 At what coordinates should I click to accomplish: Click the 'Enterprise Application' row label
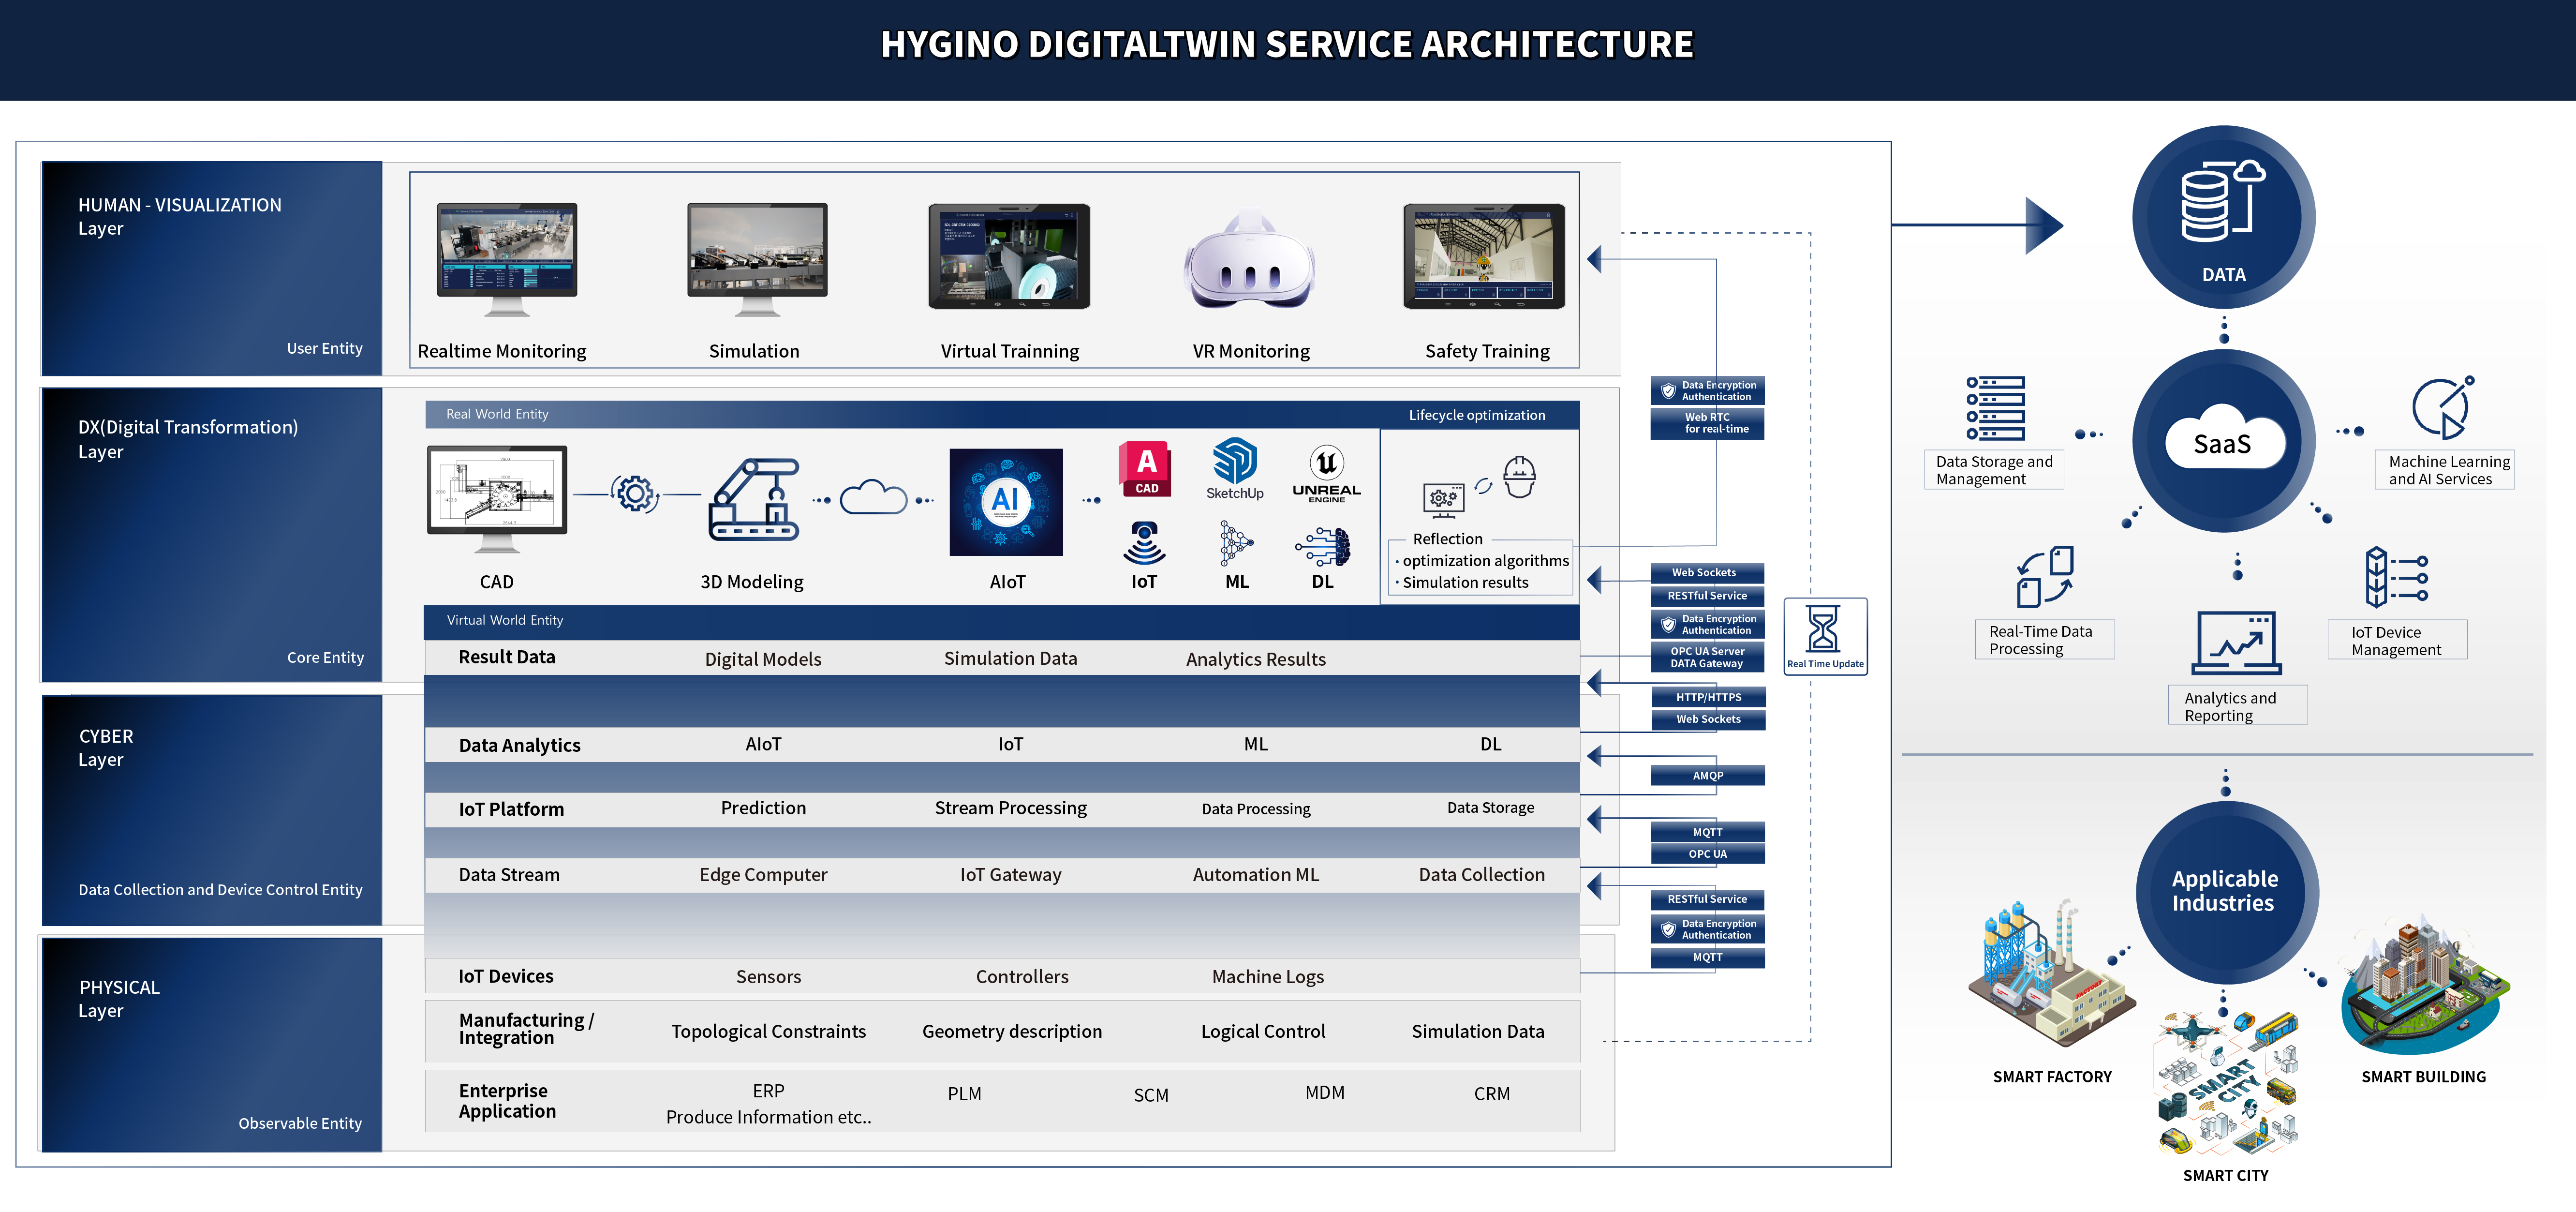tap(507, 1101)
